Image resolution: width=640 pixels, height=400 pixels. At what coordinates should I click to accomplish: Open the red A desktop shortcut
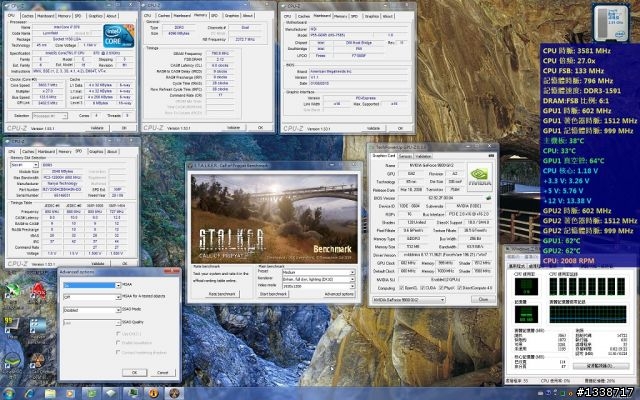[x=38, y=292]
